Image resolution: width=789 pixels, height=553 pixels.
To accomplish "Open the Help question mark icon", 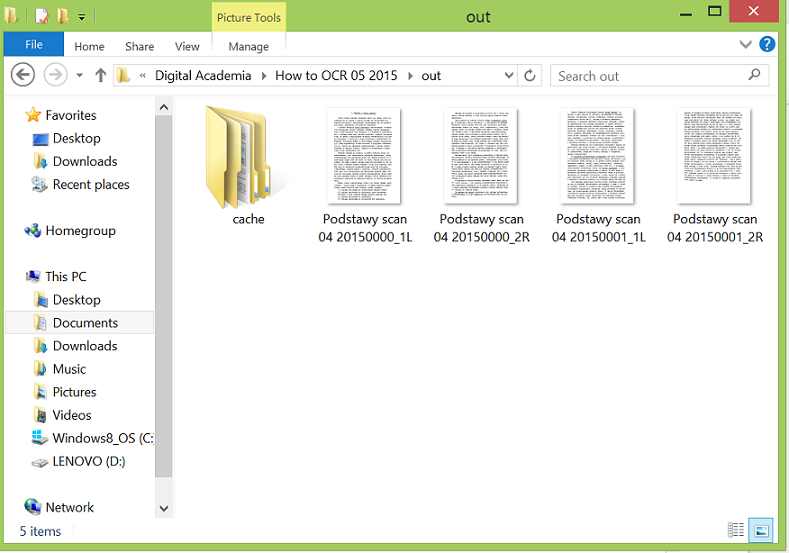I will 767,45.
